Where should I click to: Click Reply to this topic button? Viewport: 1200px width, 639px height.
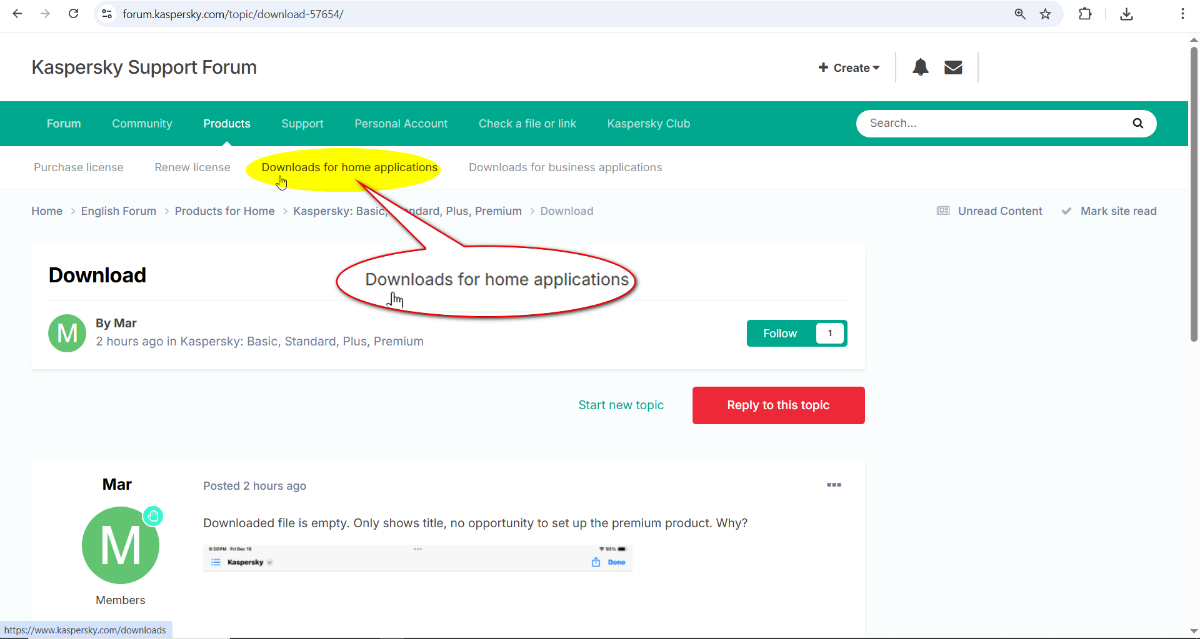778,405
